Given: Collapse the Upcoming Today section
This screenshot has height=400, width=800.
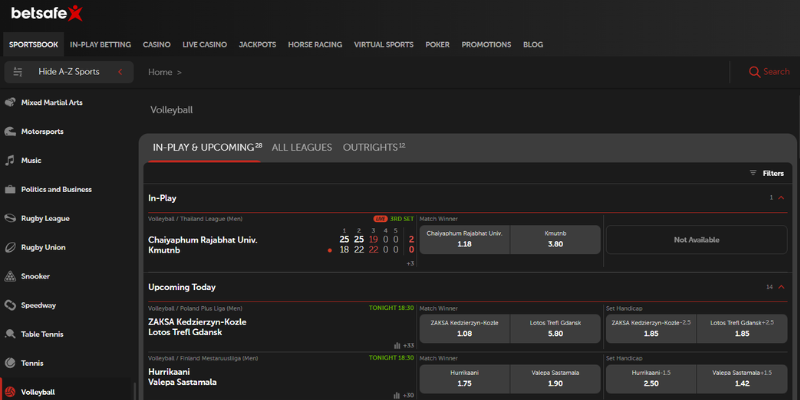Looking at the screenshot, I should [781, 287].
